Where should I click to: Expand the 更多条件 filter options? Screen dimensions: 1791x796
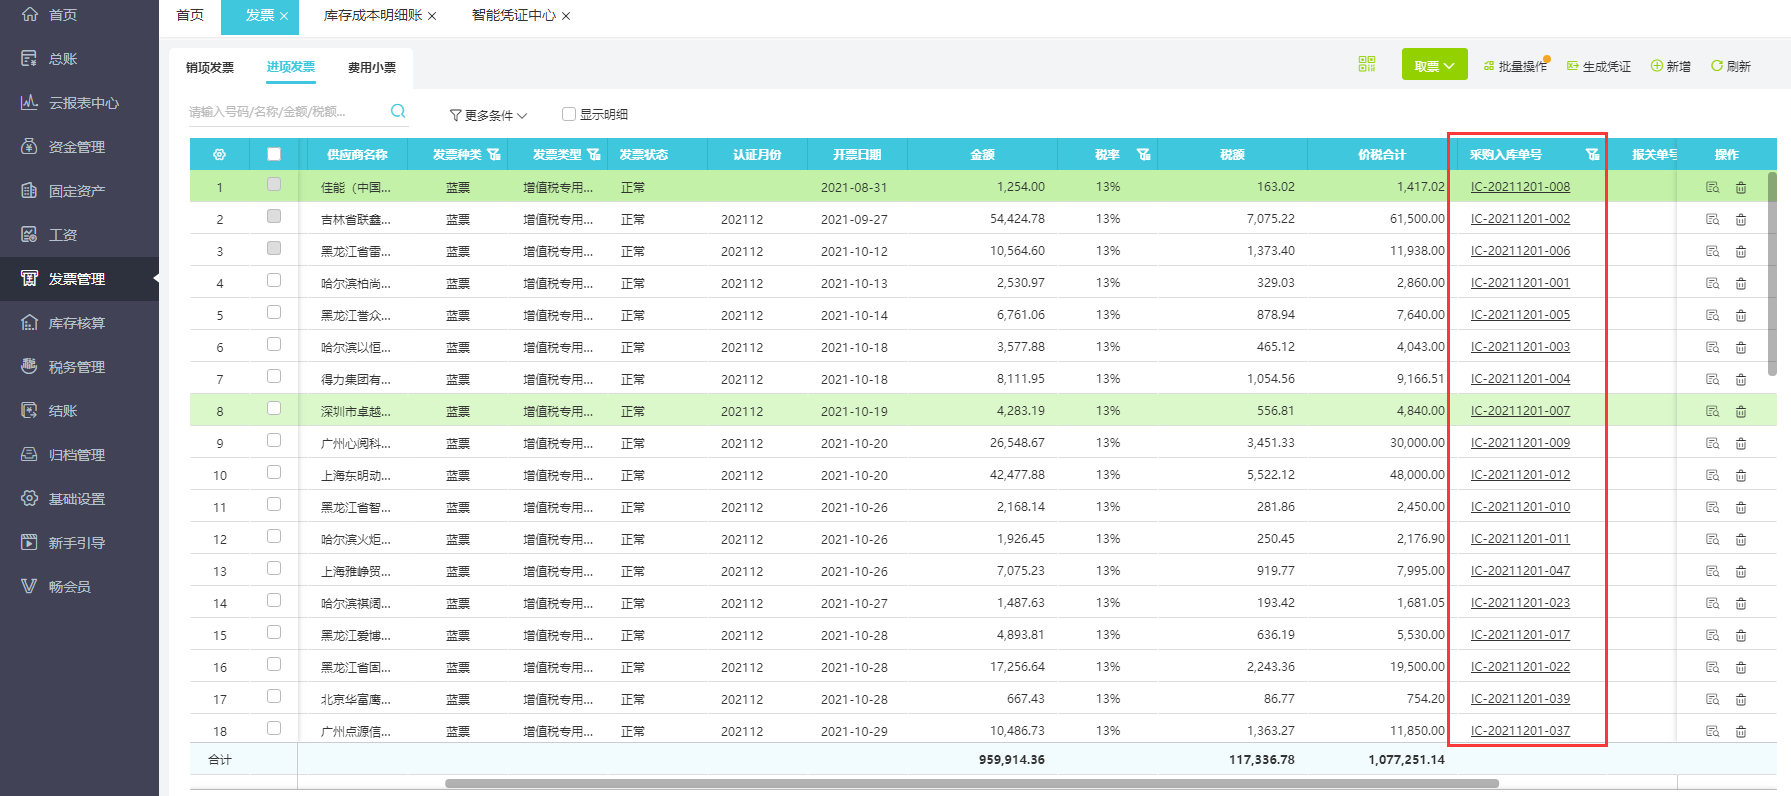coord(488,115)
